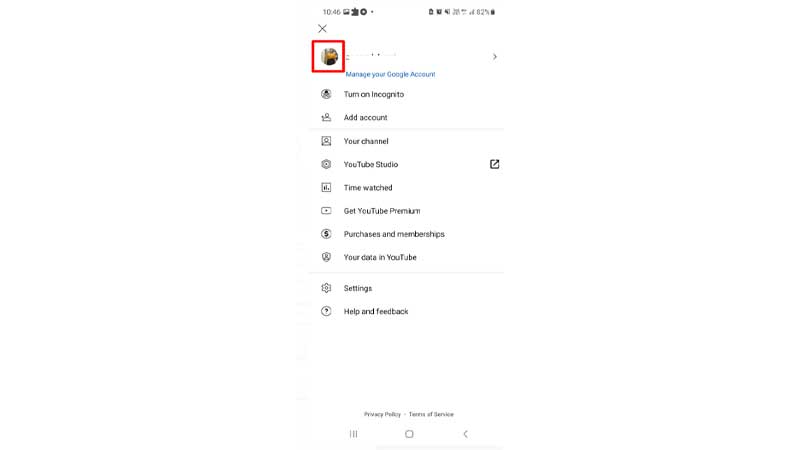800x450 pixels.
Task: Expand account details with right chevron
Action: click(x=494, y=57)
